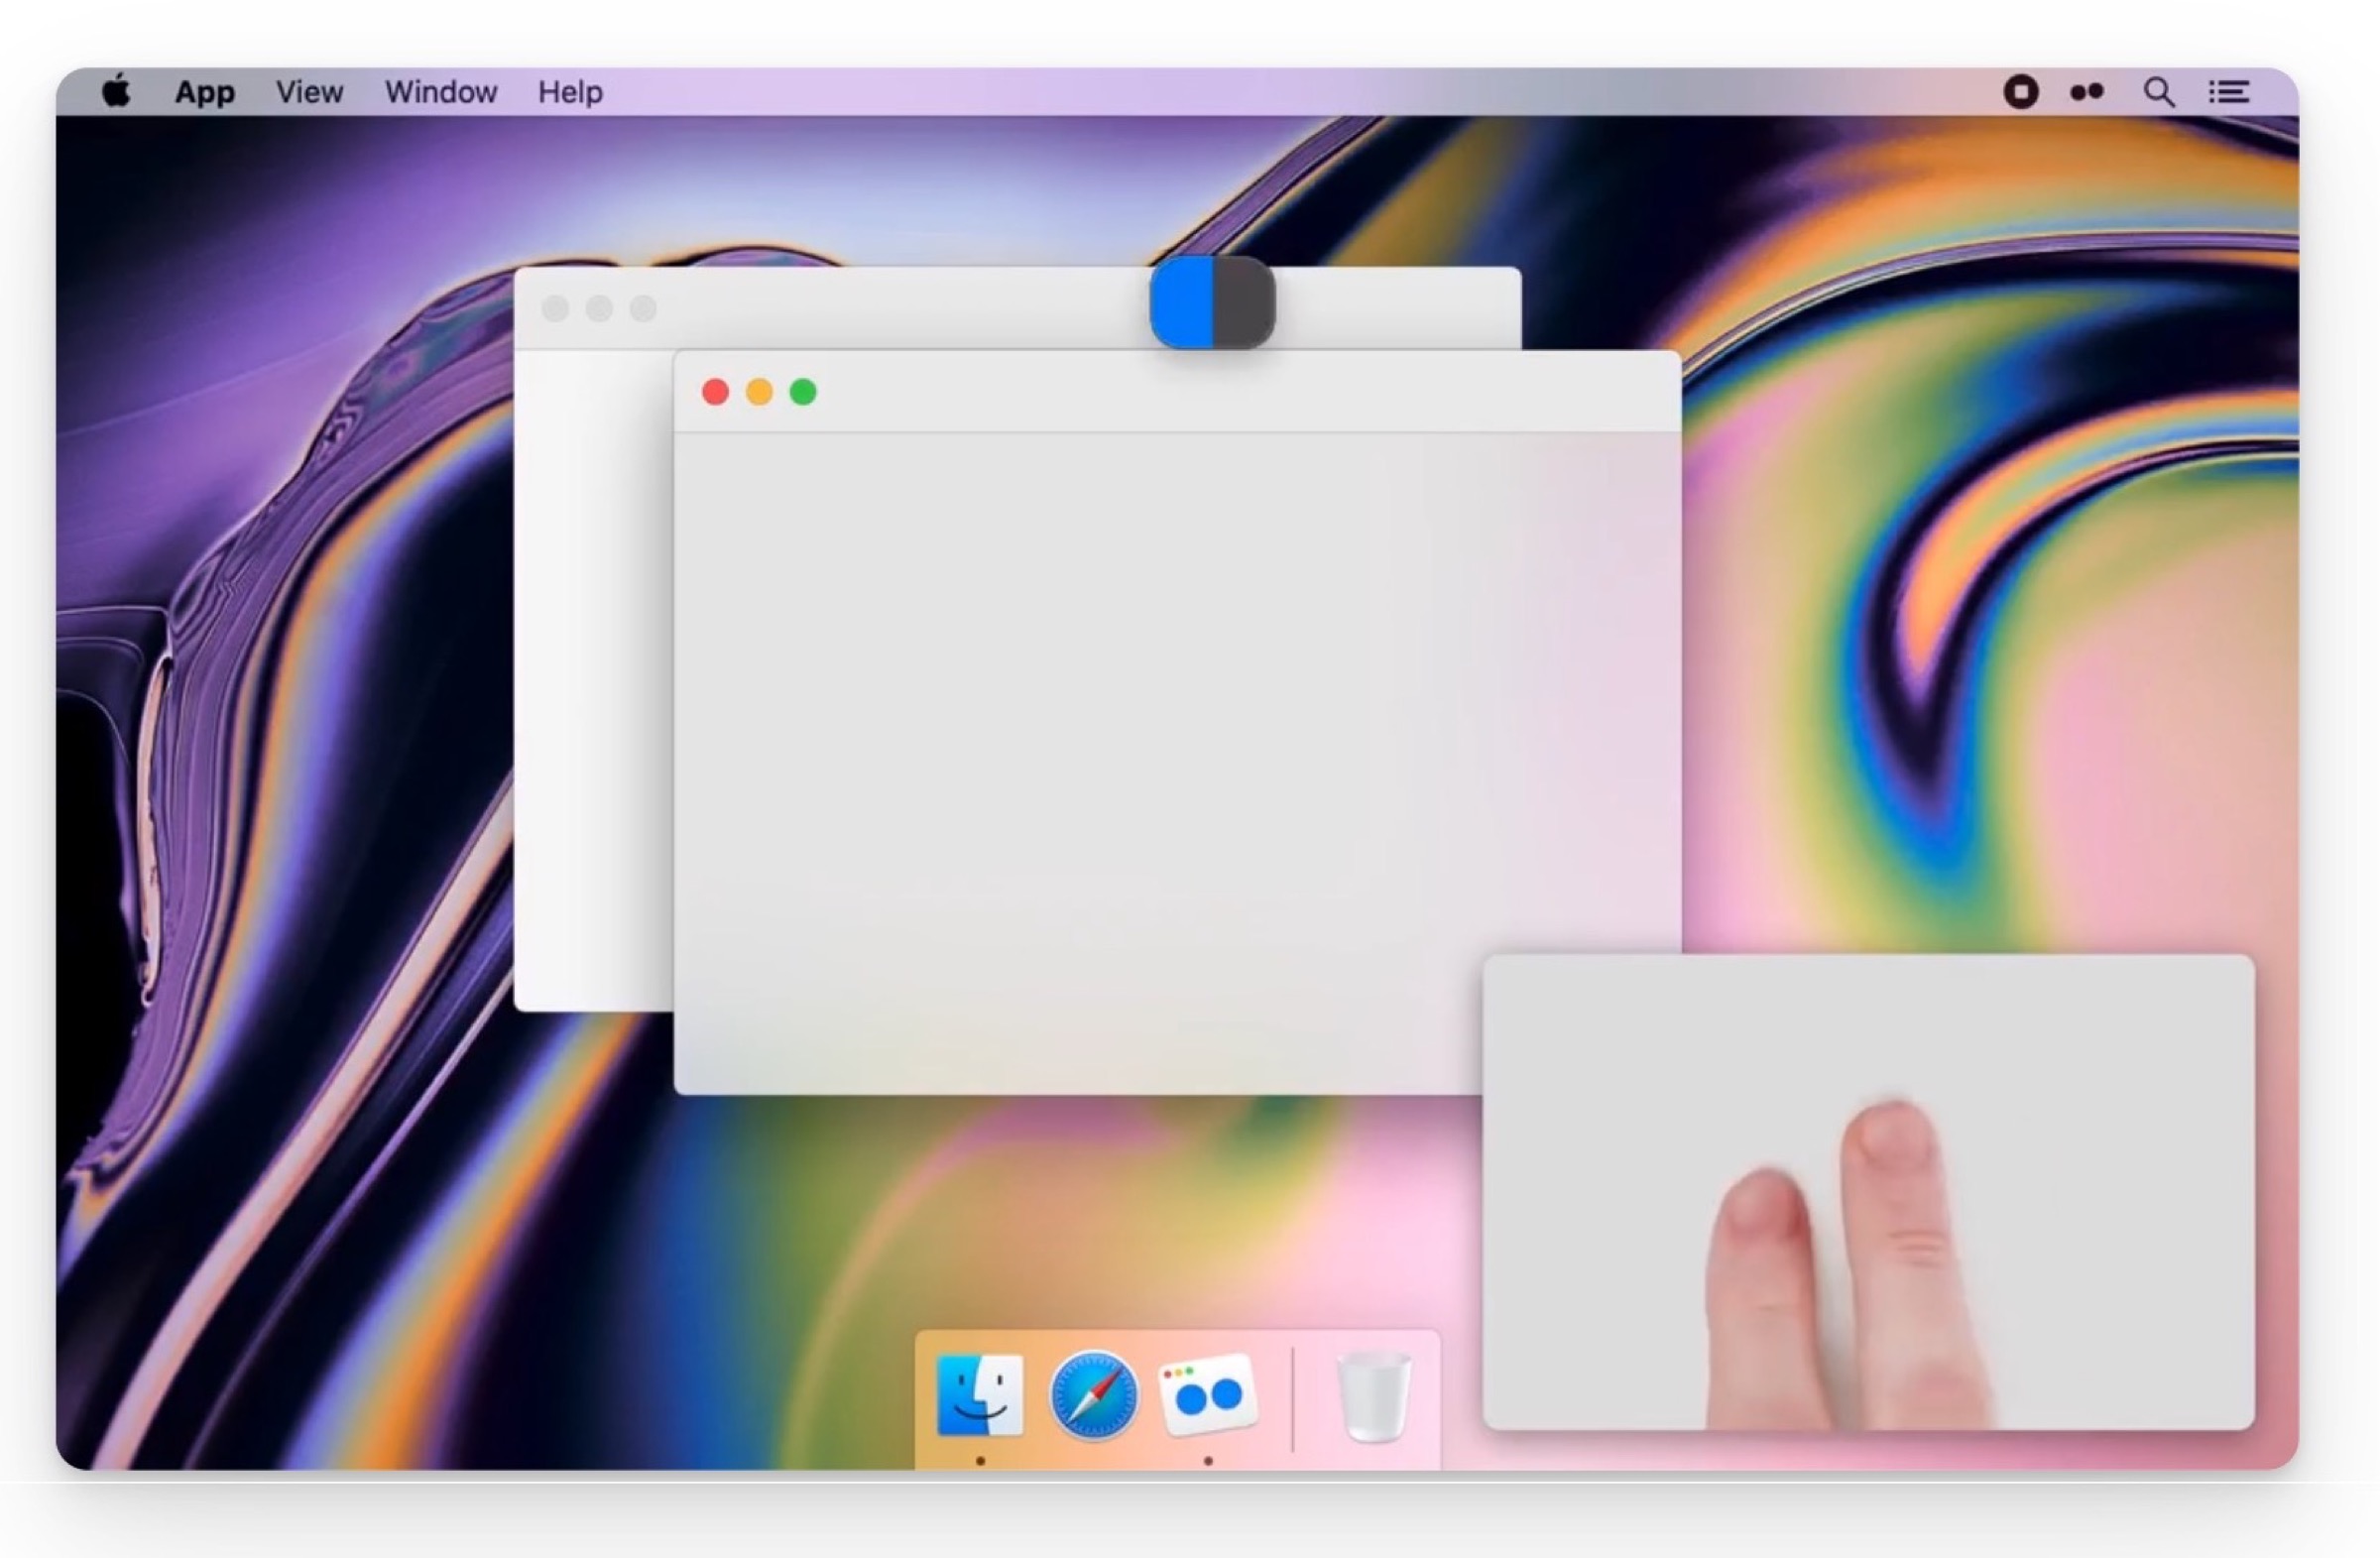Click the trackpad preview with two fingers
Image resolution: width=2380 pixels, height=1558 pixels.
[x=1868, y=1190]
